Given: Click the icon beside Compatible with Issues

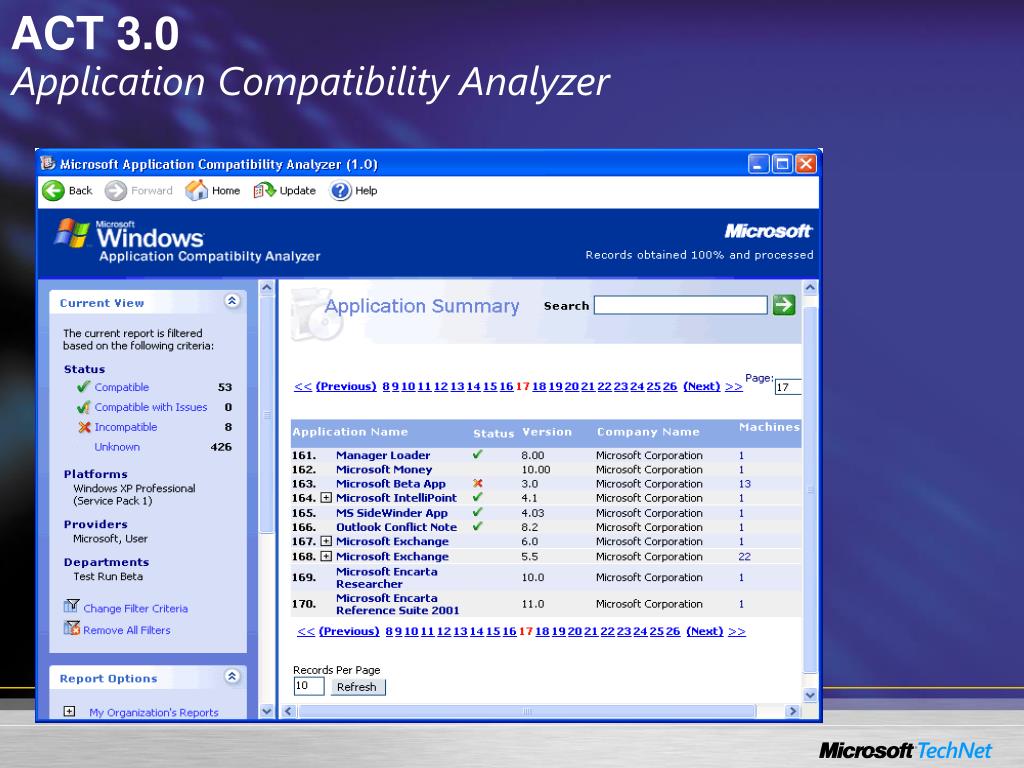Looking at the screenshot, I should pos(84,407).
